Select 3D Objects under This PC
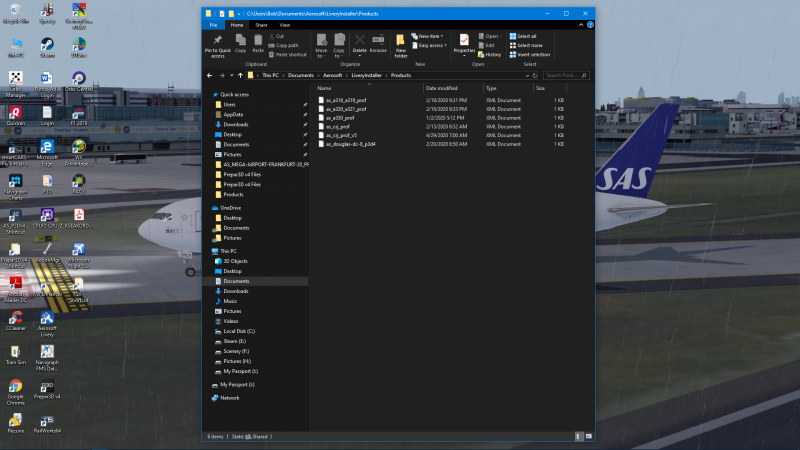This screenshot has height=450, width=800. [x=235, y=261]
